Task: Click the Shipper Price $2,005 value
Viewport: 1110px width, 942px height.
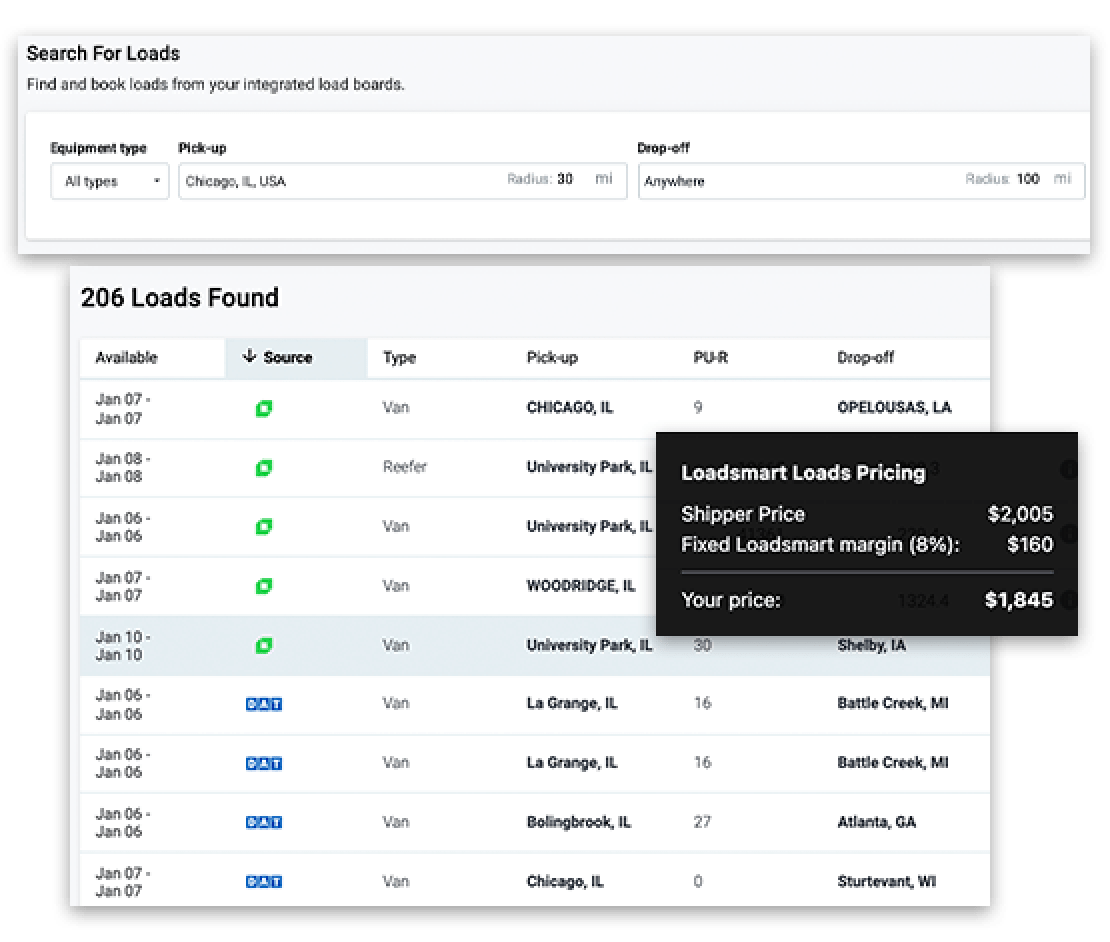Action: pos(1020,514)
